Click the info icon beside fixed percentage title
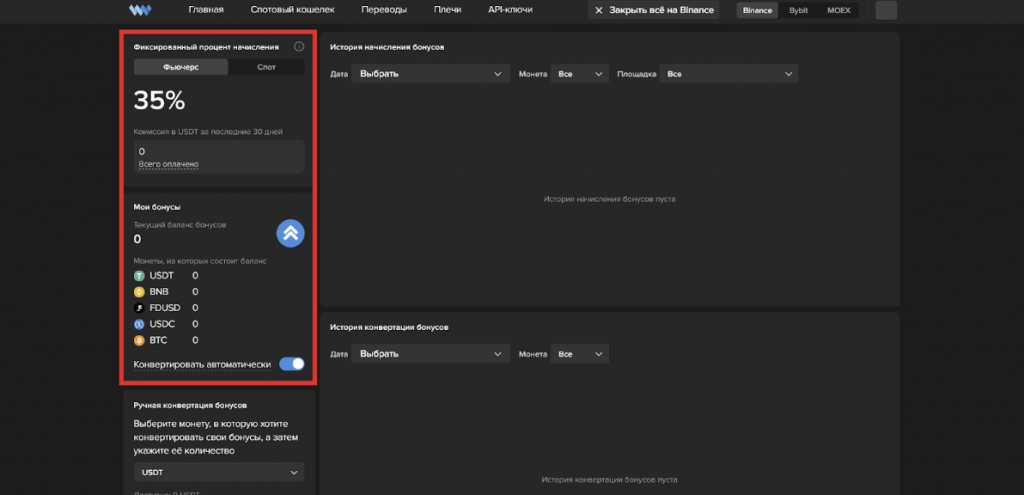1024x495 pixels. [299, 46]
